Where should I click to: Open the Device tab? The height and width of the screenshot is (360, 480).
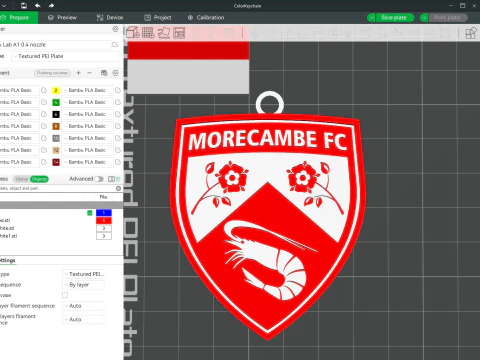[110, 18]
